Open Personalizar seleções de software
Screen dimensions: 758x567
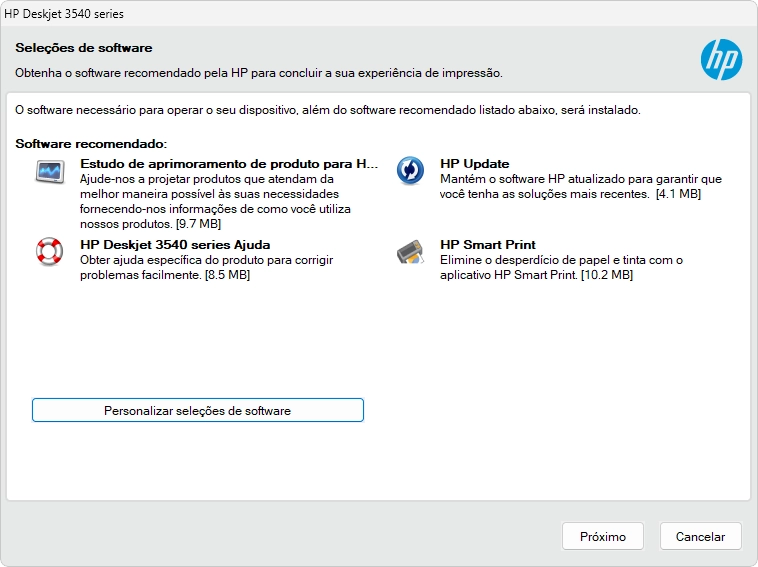198,410
